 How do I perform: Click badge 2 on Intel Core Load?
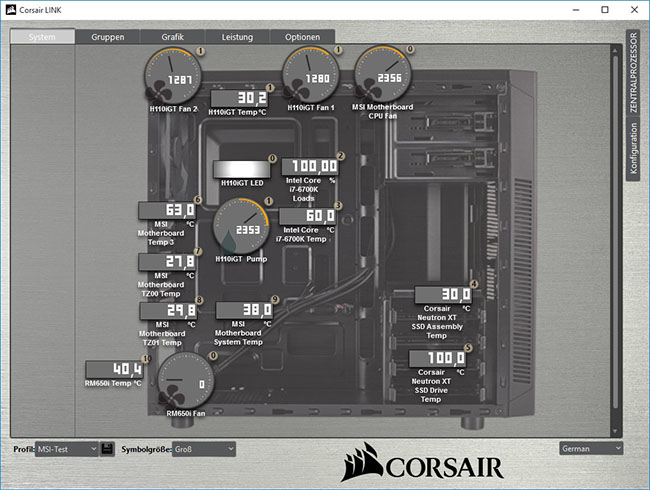click(x=341, y=156)
